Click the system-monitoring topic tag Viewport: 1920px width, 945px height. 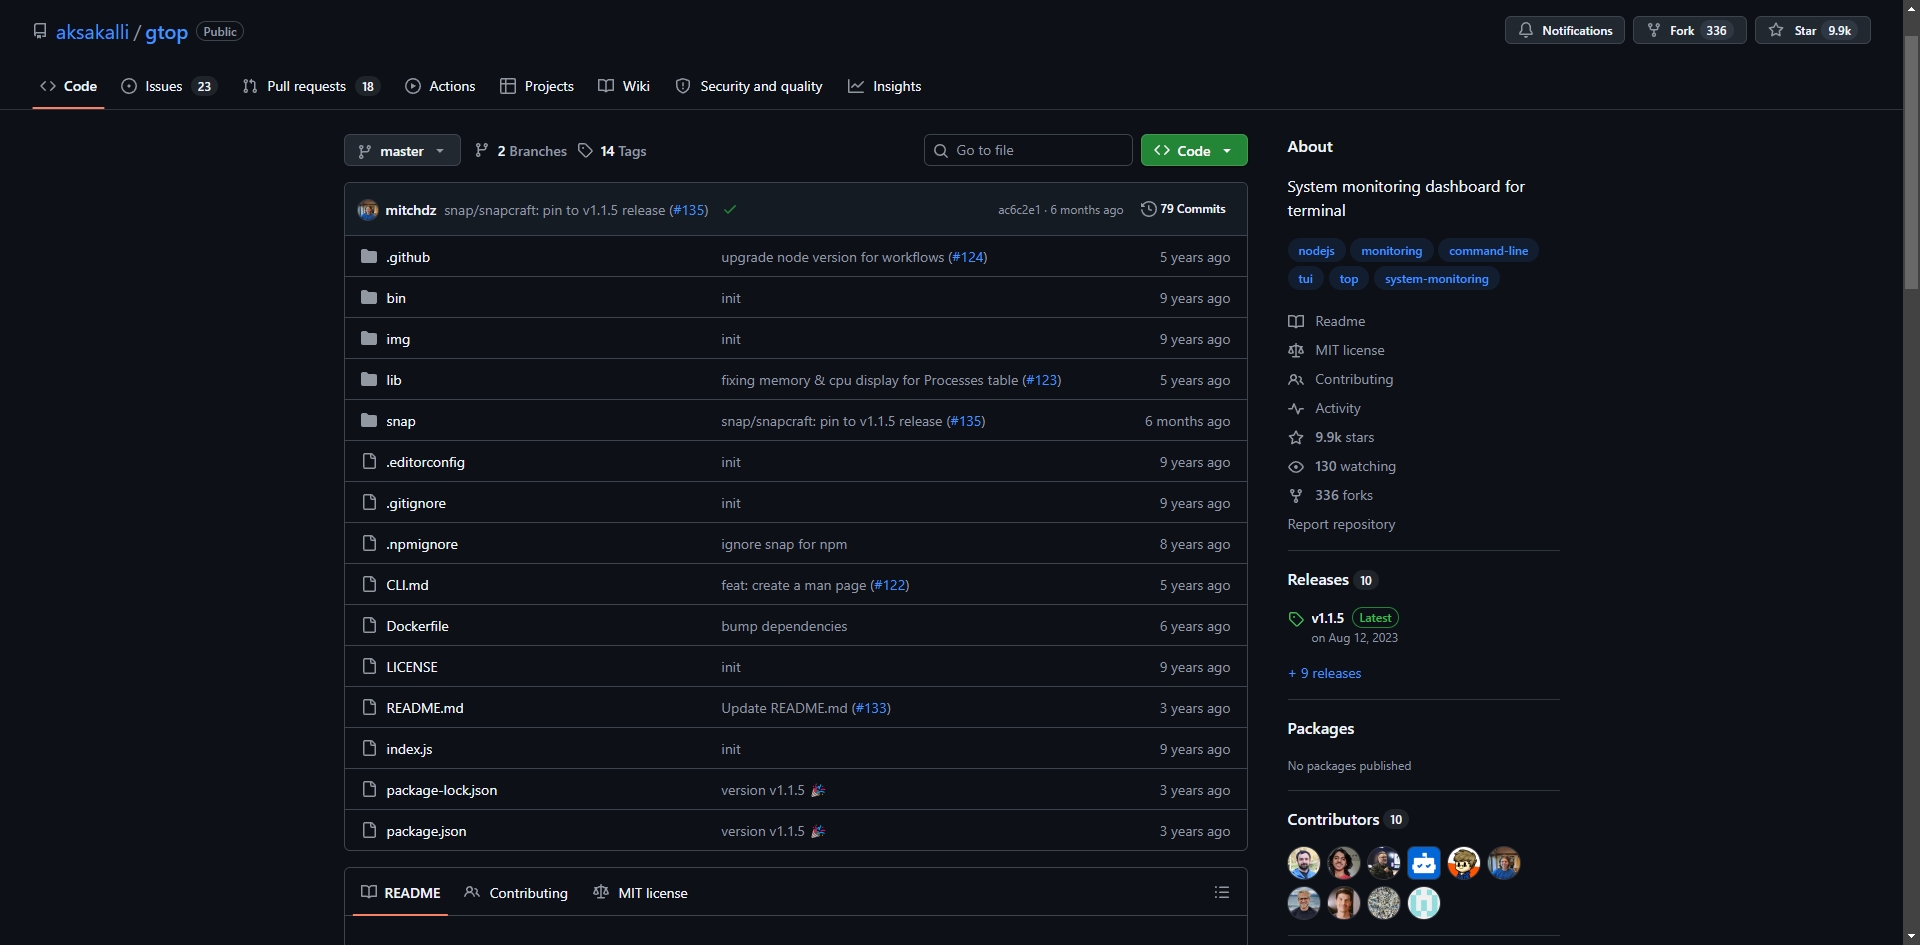point(1436,279)
